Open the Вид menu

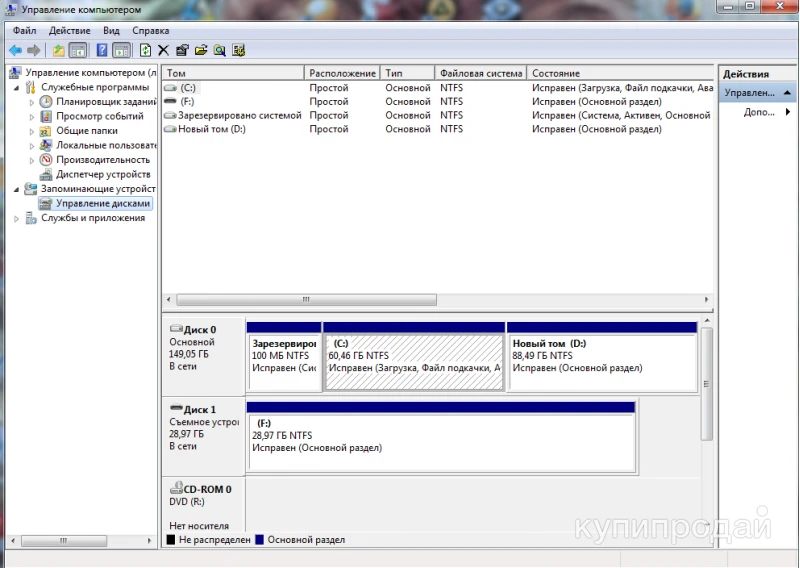tap(111, 31)
